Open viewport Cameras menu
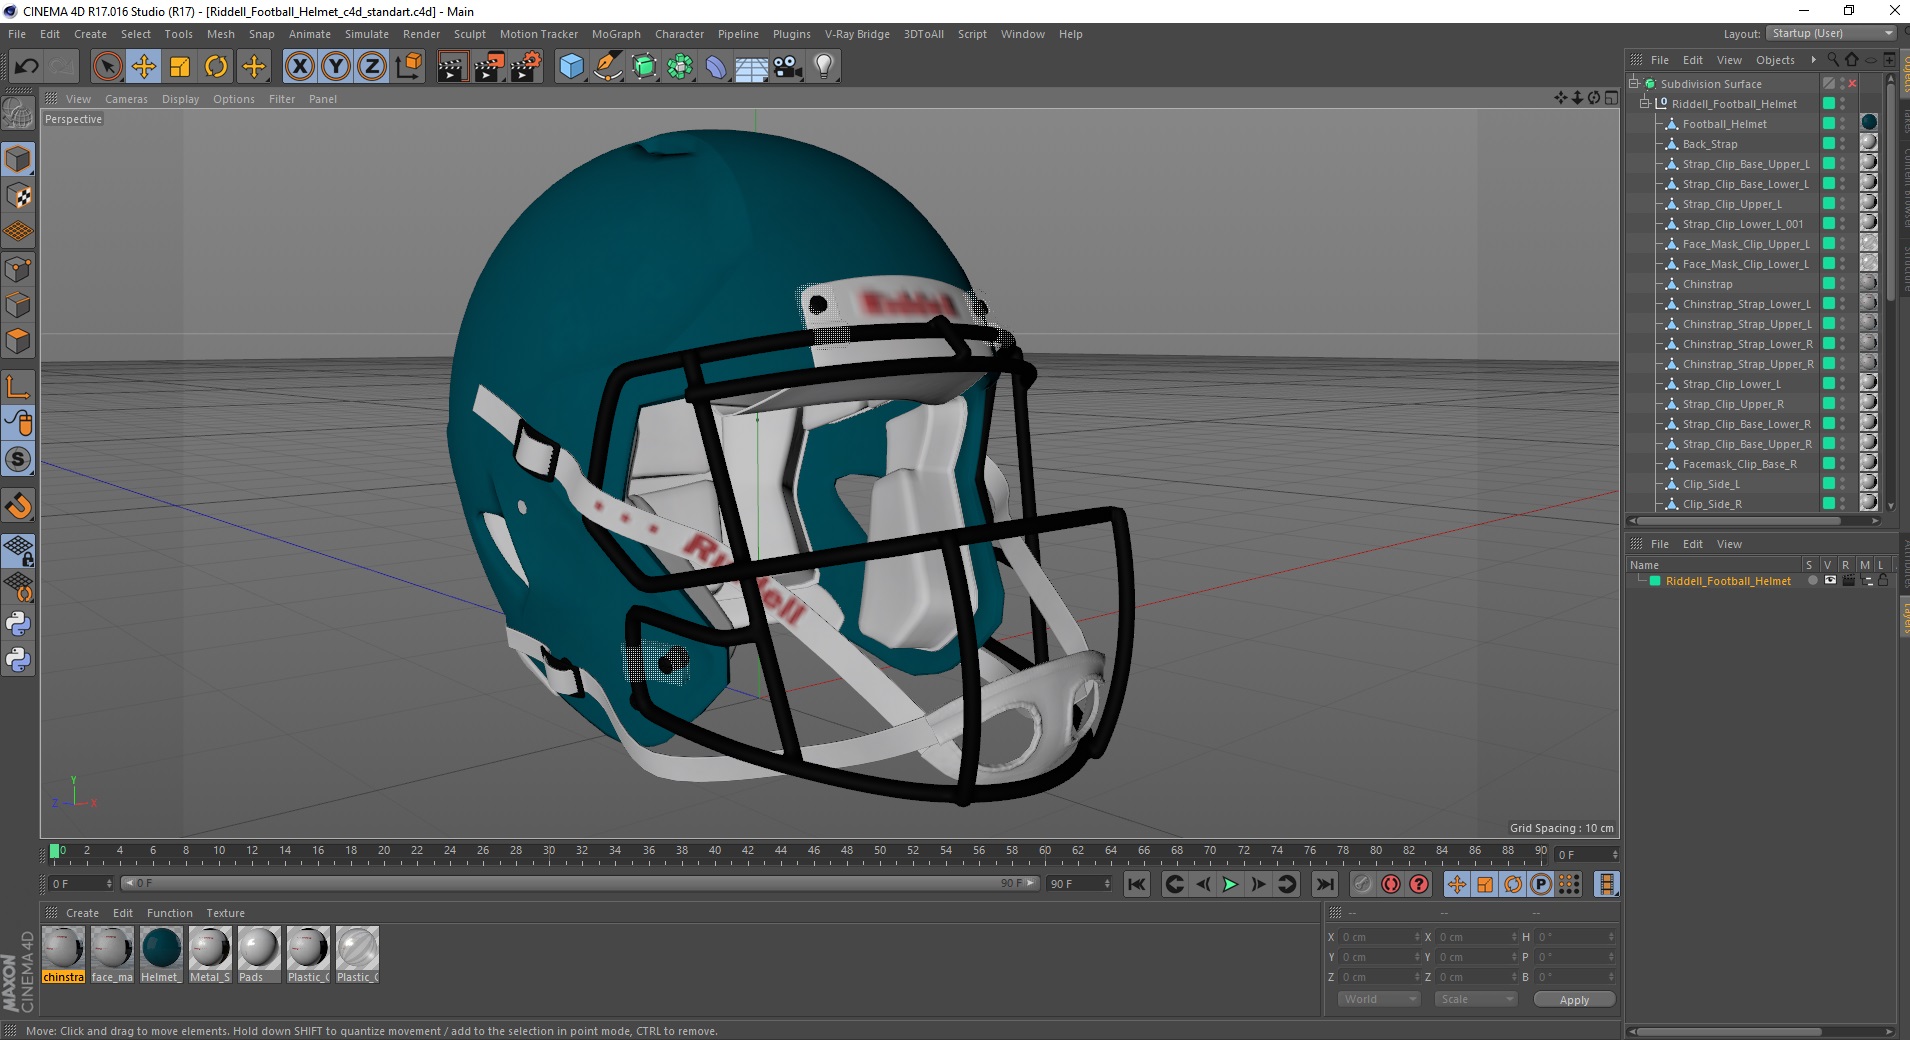This screenshot has height=1040, width=1910. 126,99
